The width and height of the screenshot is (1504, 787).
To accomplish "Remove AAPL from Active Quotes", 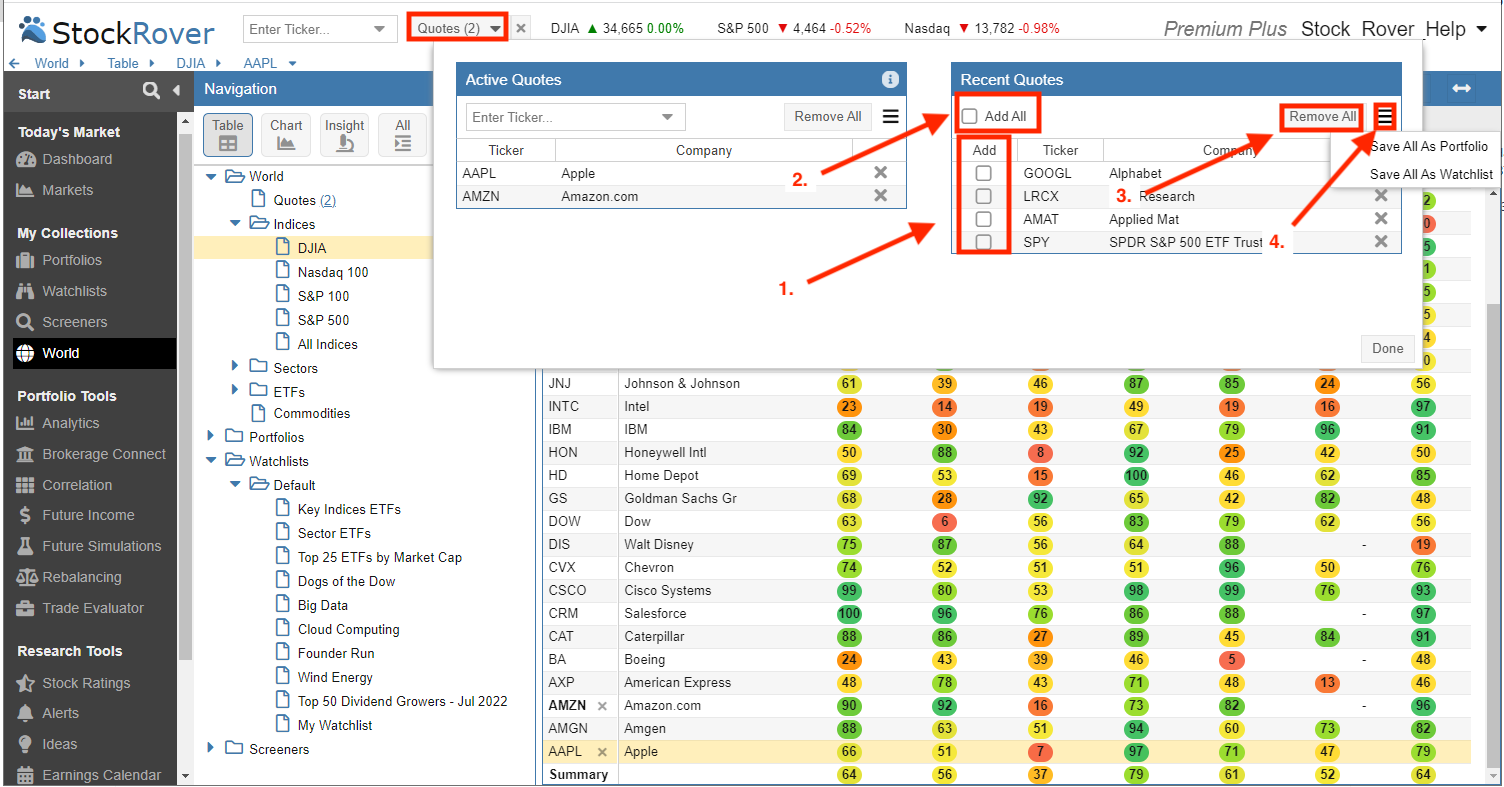I will coord(881,173).
